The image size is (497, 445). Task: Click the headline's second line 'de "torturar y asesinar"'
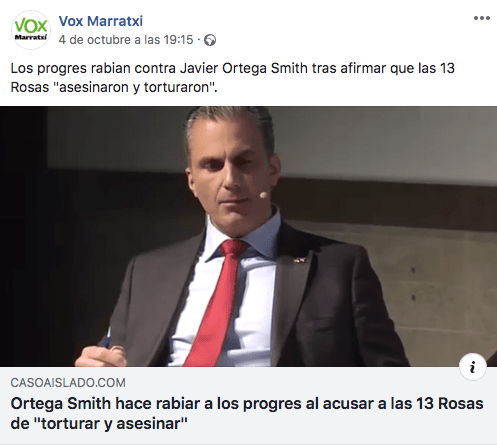(x=99, y=424)
